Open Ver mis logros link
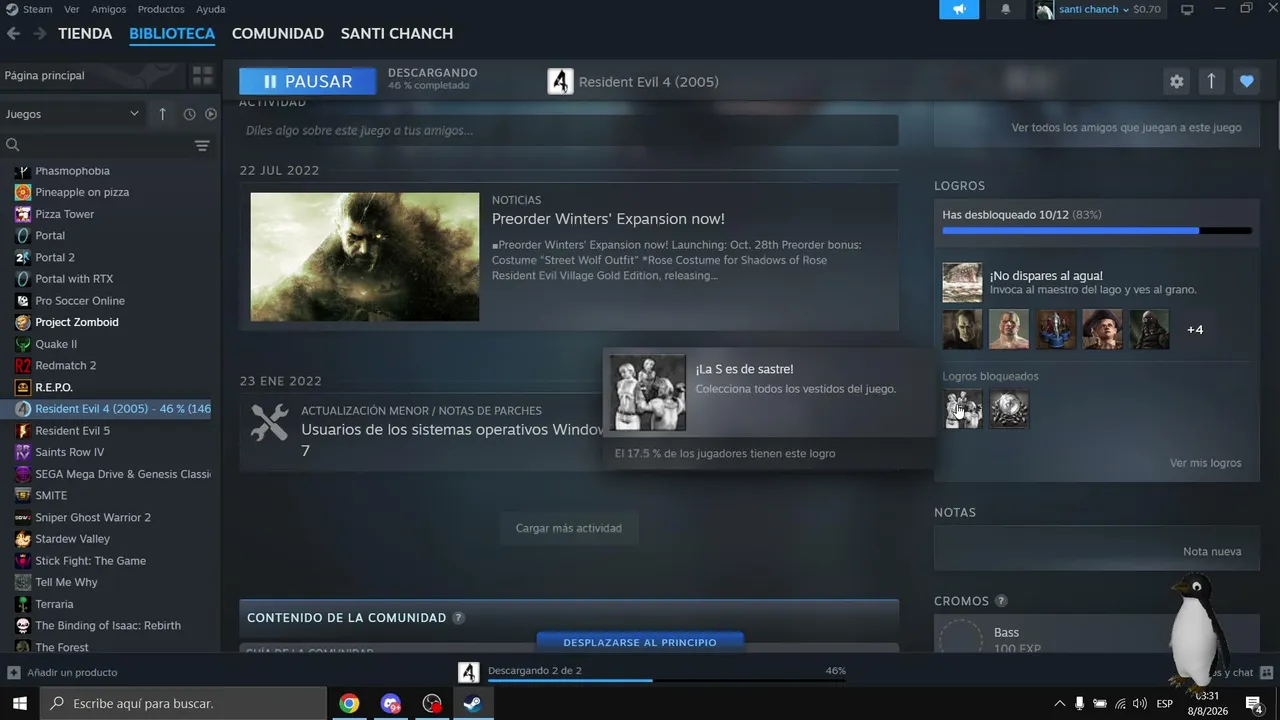Viewport: 1280px width, 720px height. coord(1206,463)
